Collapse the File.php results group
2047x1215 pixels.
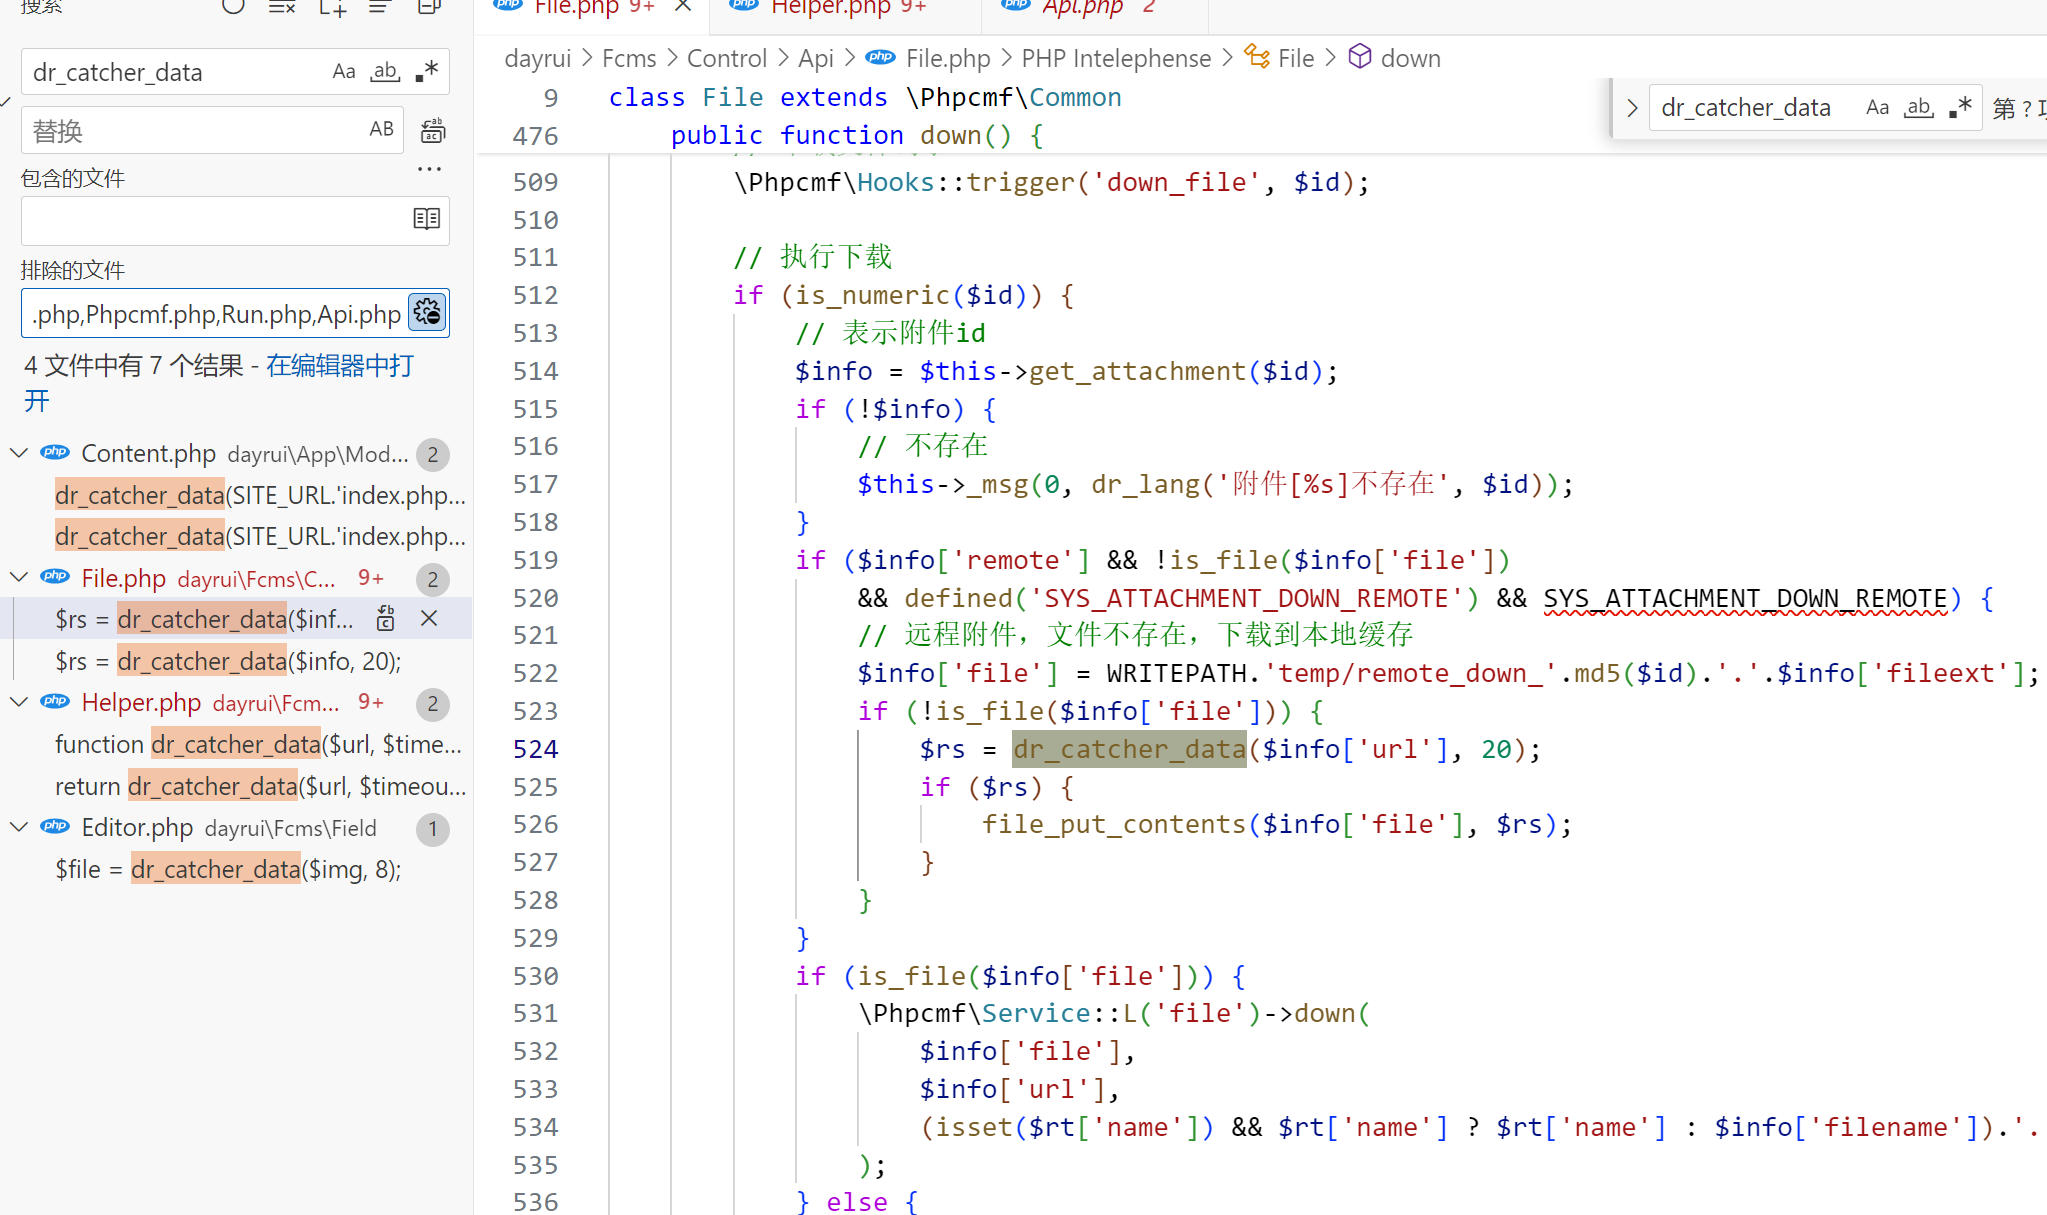pyautogui.click(x=18, y=577)
